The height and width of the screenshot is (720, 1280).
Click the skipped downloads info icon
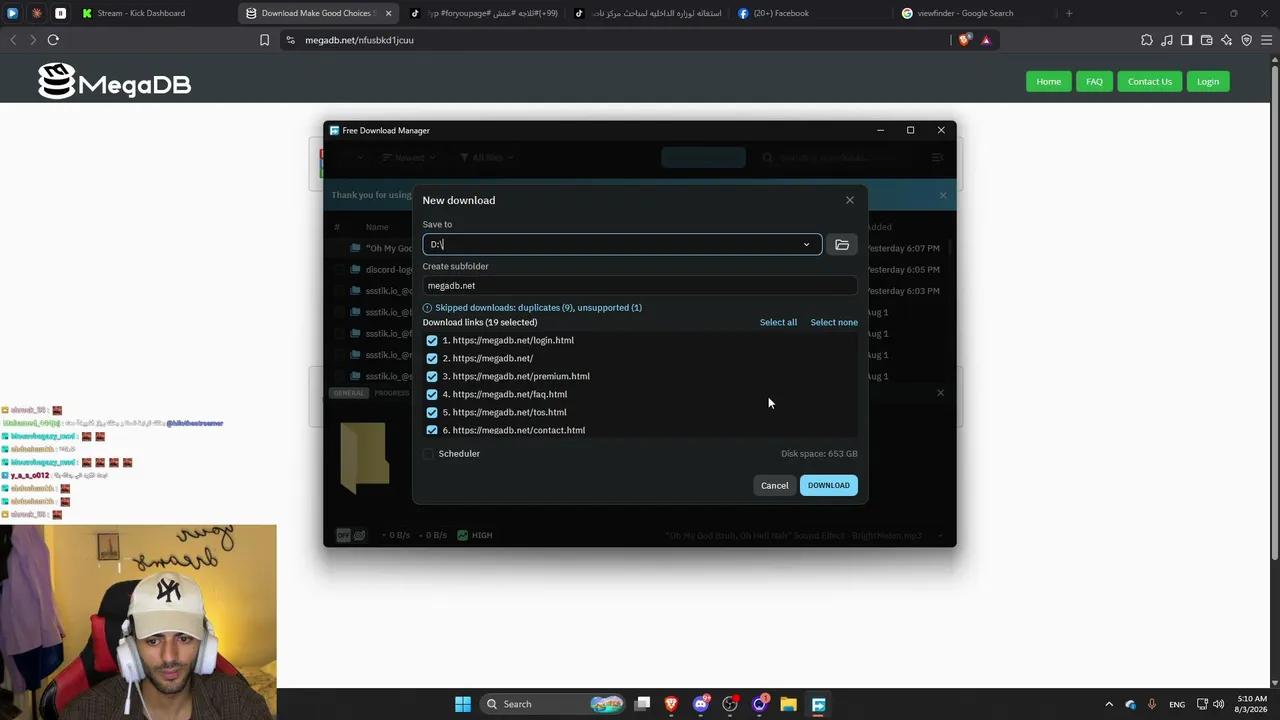pyautogui.click(x=427, y=308)
